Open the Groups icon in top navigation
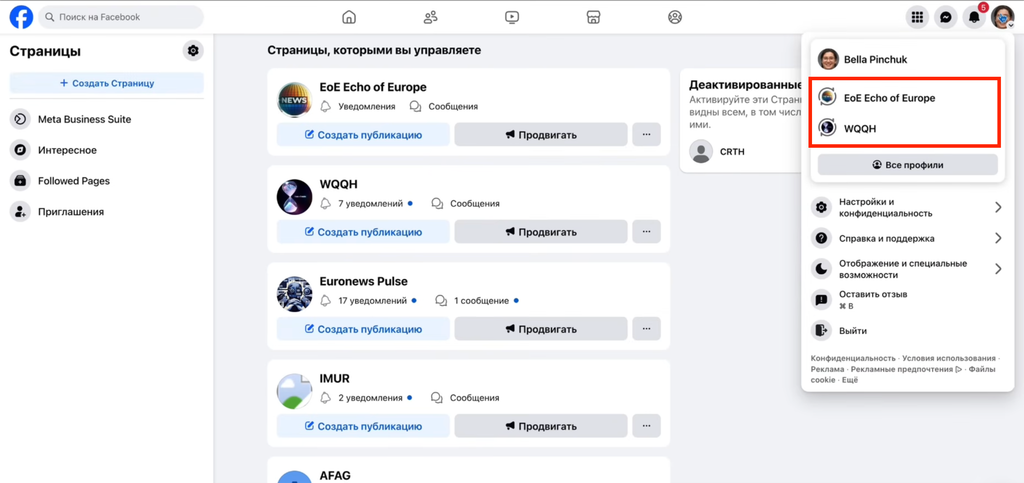The width and height of the screenshot is (1024, 483). pos(675,18)
